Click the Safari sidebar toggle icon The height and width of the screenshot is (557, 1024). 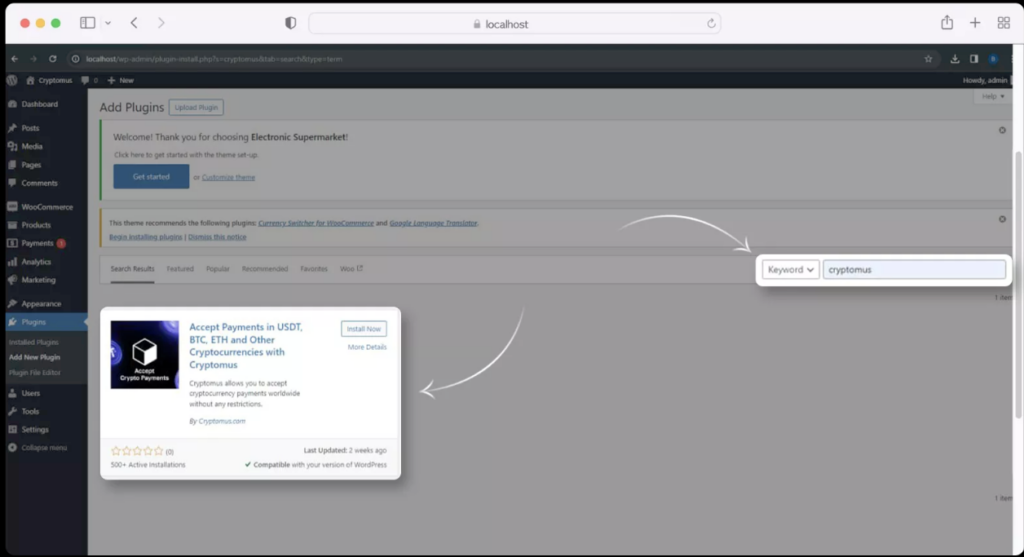[87, 23]
